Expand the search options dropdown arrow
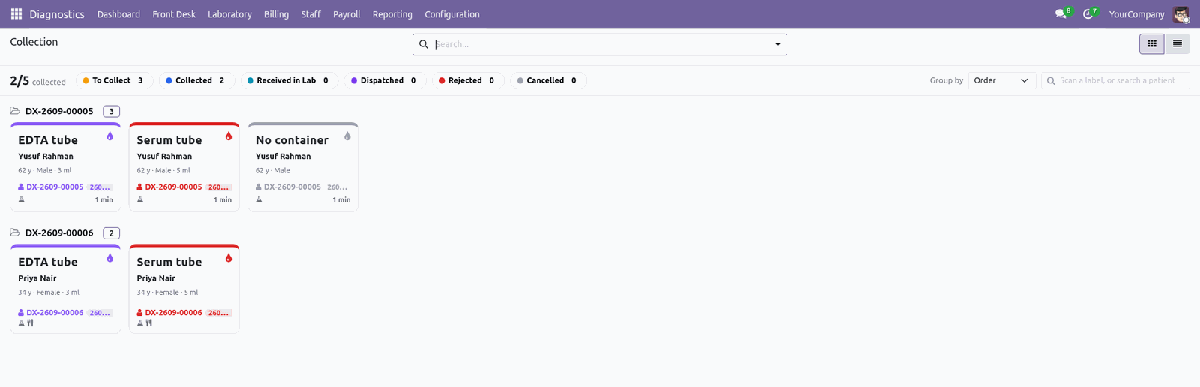This screenshot has width=1200, height=387. tap(778, 44)
